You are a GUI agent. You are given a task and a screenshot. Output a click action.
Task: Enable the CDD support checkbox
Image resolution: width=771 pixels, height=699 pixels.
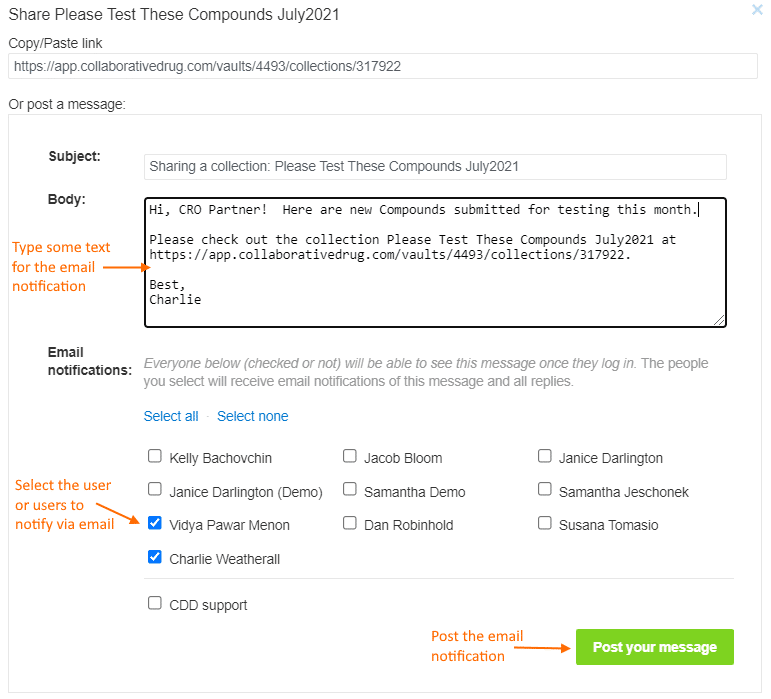point(154,603)
